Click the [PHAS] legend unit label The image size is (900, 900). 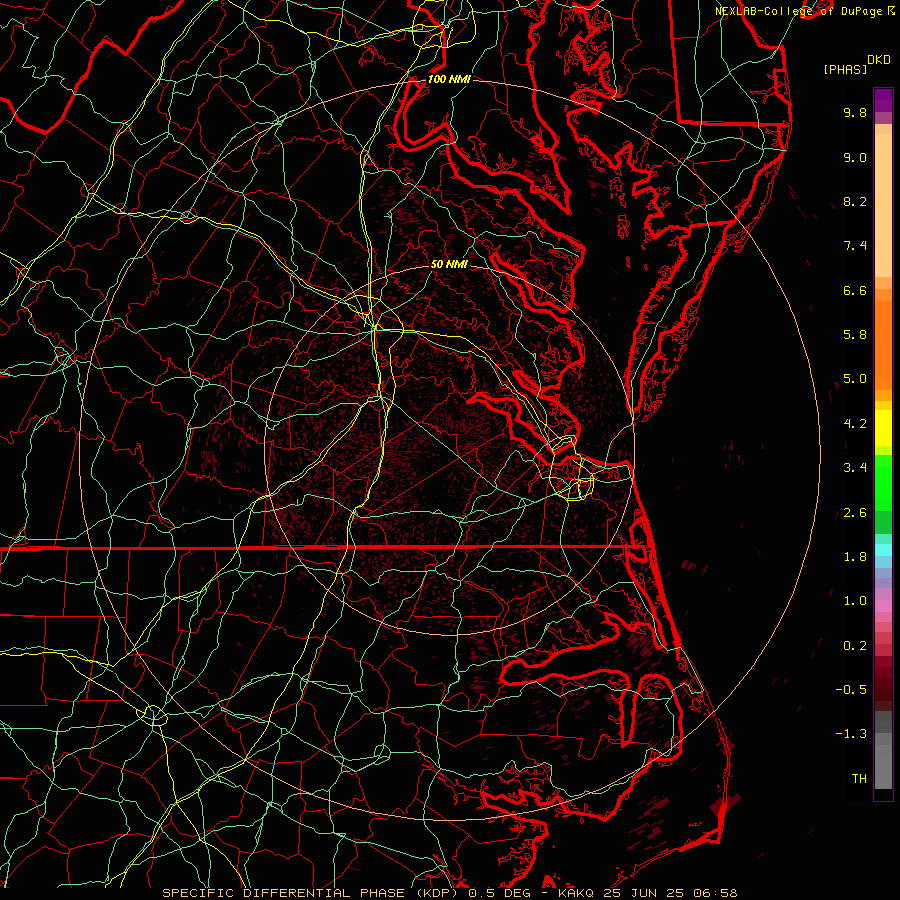[x=845, y=69]
